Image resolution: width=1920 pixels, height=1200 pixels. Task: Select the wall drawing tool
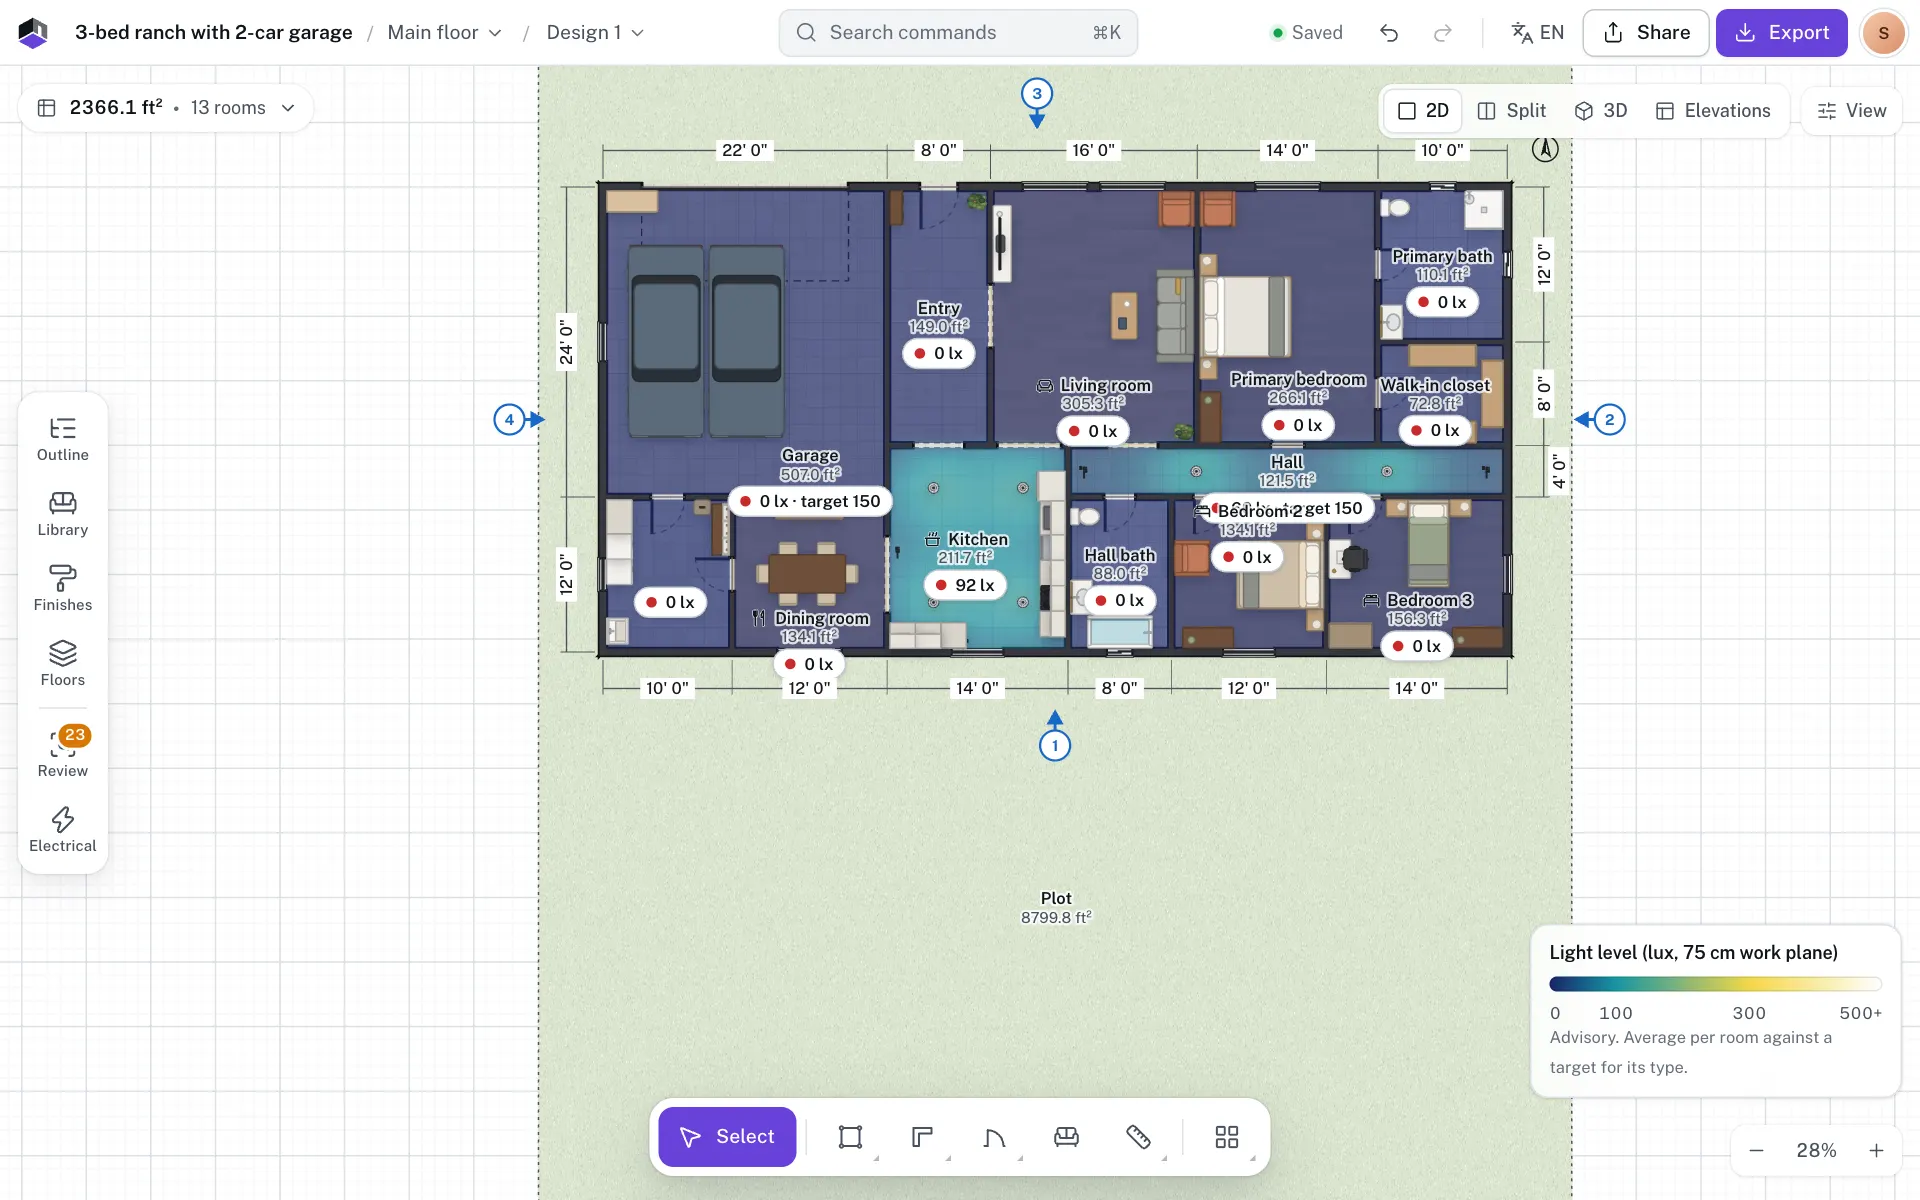[x=923, y=1137]
